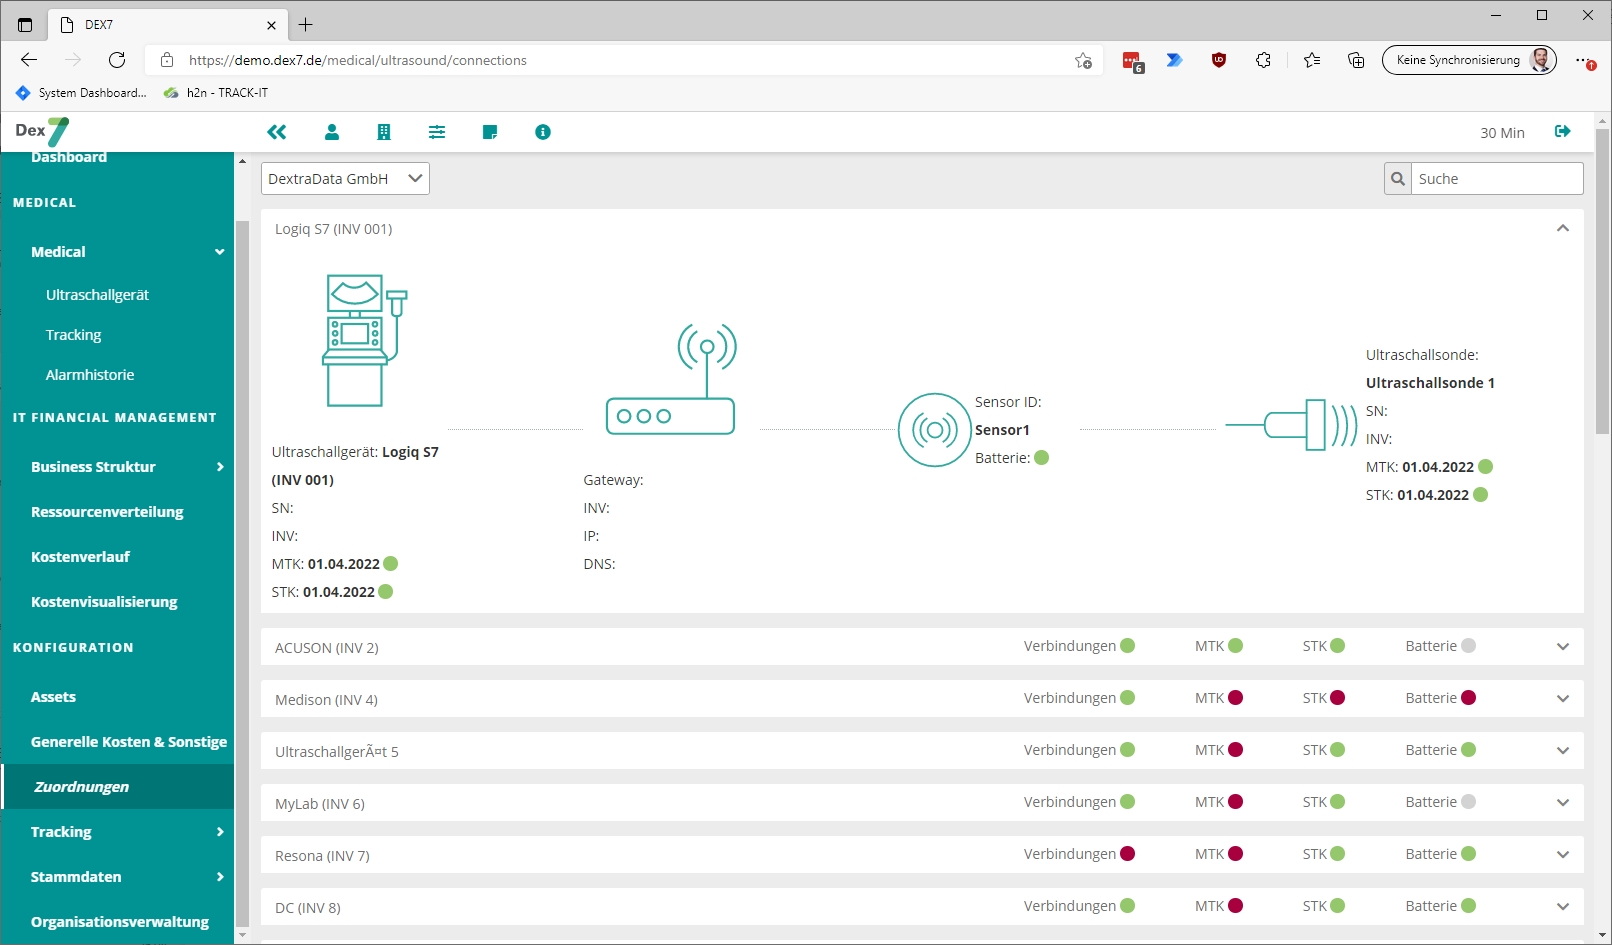Open Kostenvisualisierung sidebar item
The width and height of the screenshot is (1612, 945).
[x=104, y=602]
